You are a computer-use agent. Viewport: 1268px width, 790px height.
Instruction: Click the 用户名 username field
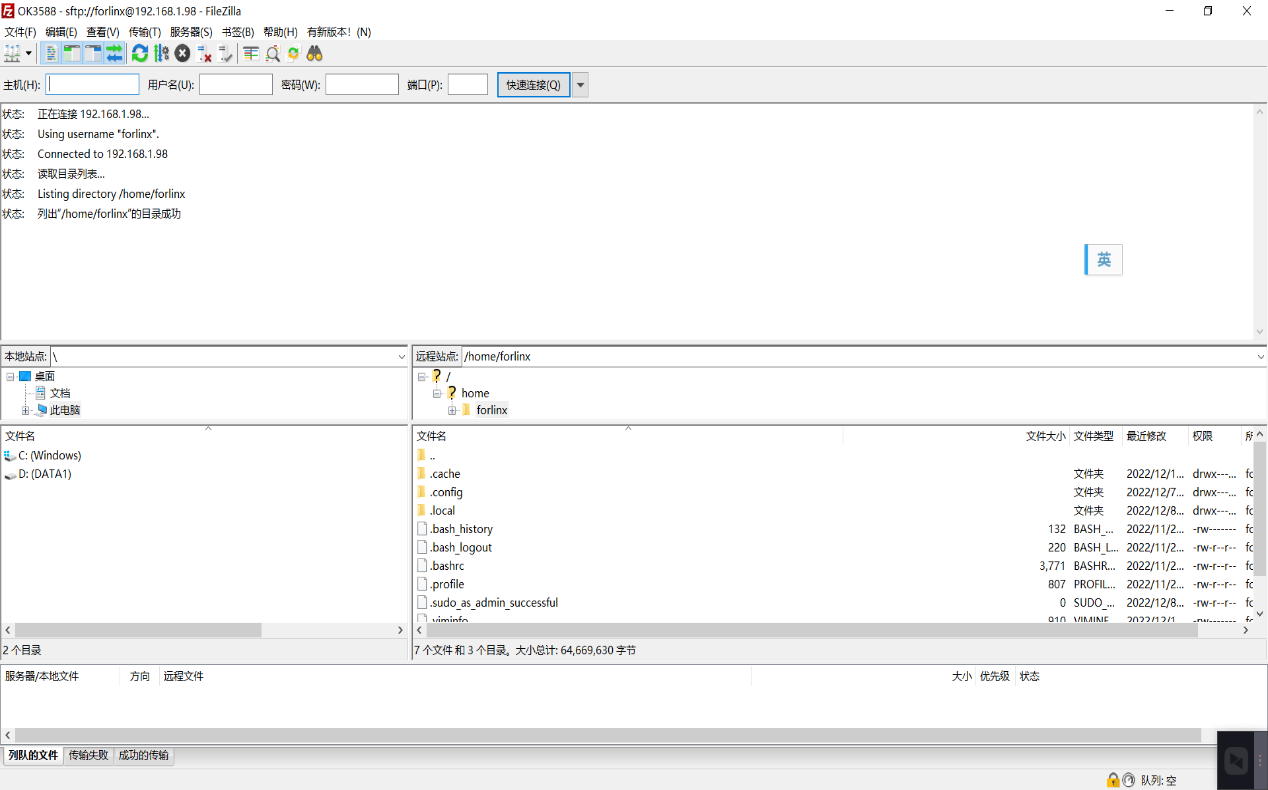tap(236, 85)
